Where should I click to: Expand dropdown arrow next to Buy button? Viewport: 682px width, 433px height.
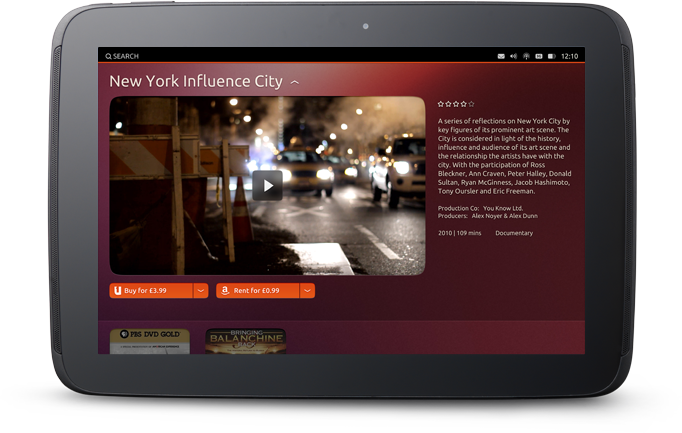[201, 290]
